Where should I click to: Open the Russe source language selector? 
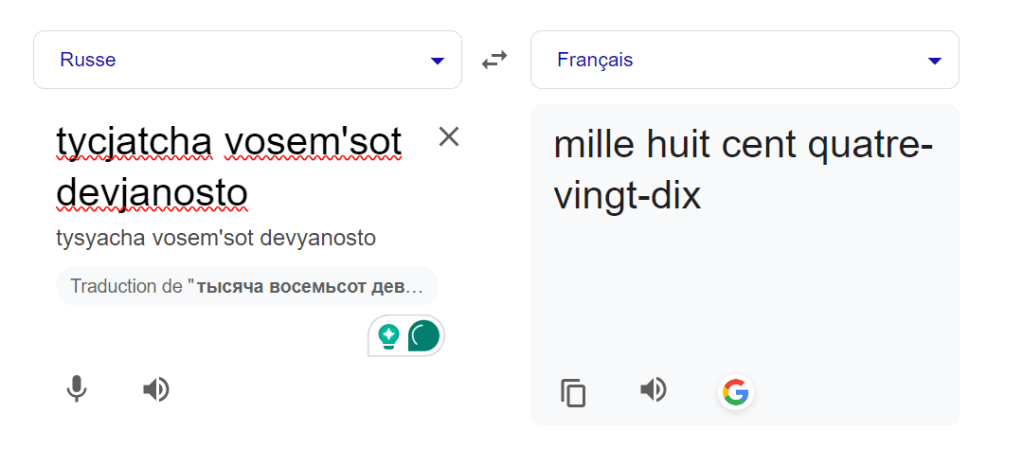(x=247, y=60)
